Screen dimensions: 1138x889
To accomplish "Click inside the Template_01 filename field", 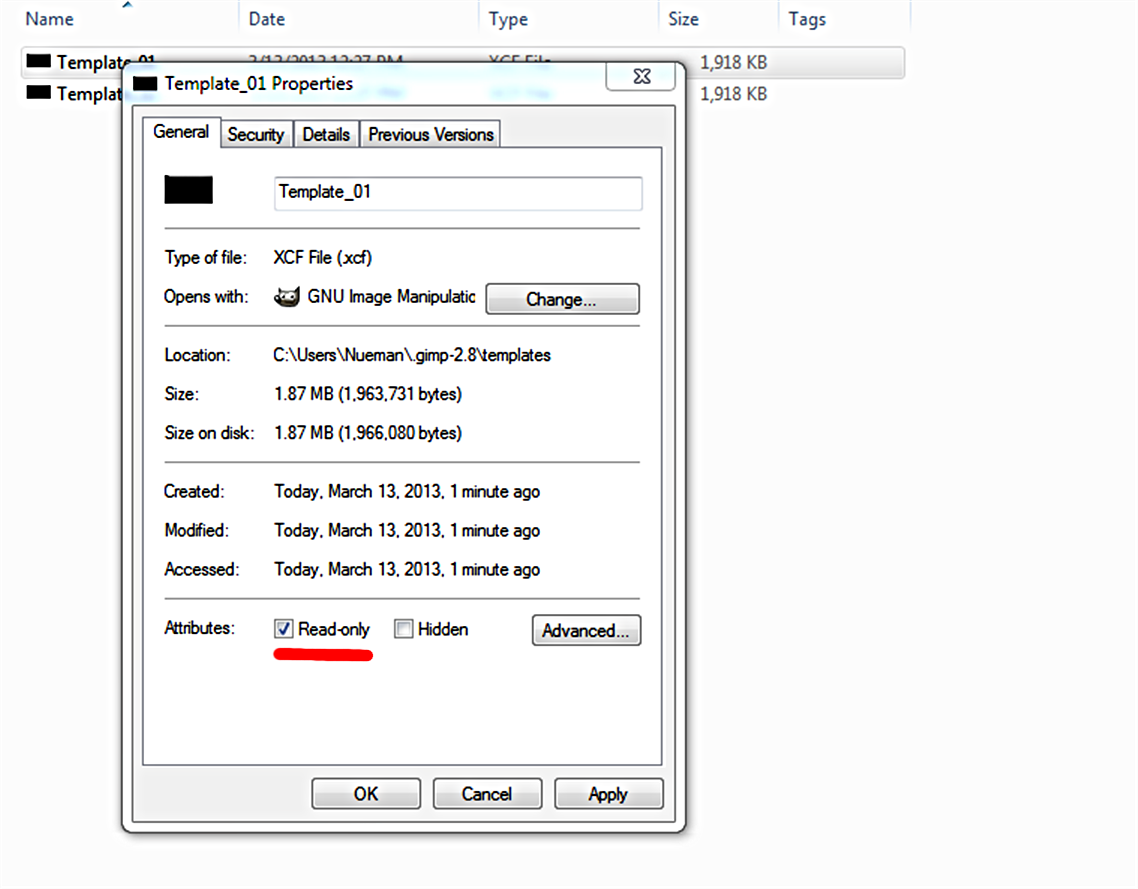I will (457, 193).
